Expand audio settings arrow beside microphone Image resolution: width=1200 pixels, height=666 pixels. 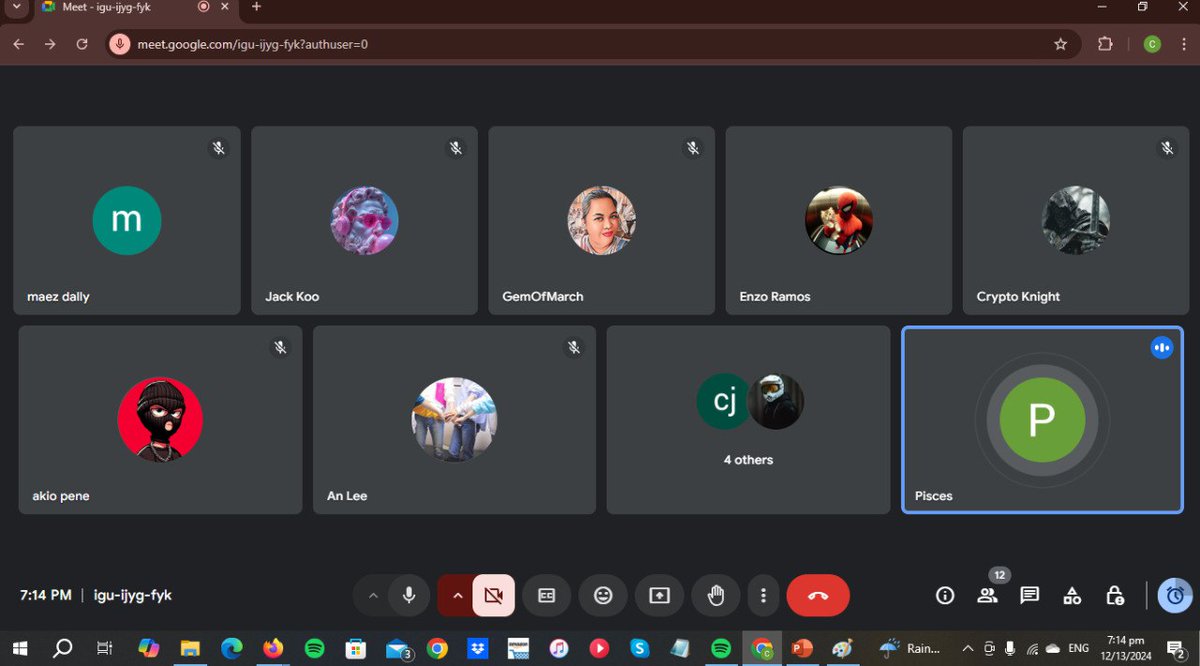(x=373, y=595)
